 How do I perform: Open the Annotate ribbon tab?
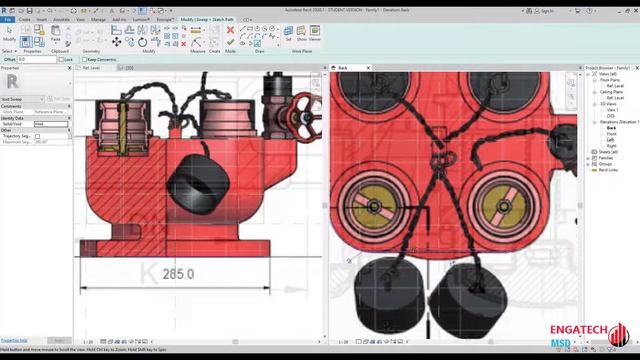[x=61, y=19]
